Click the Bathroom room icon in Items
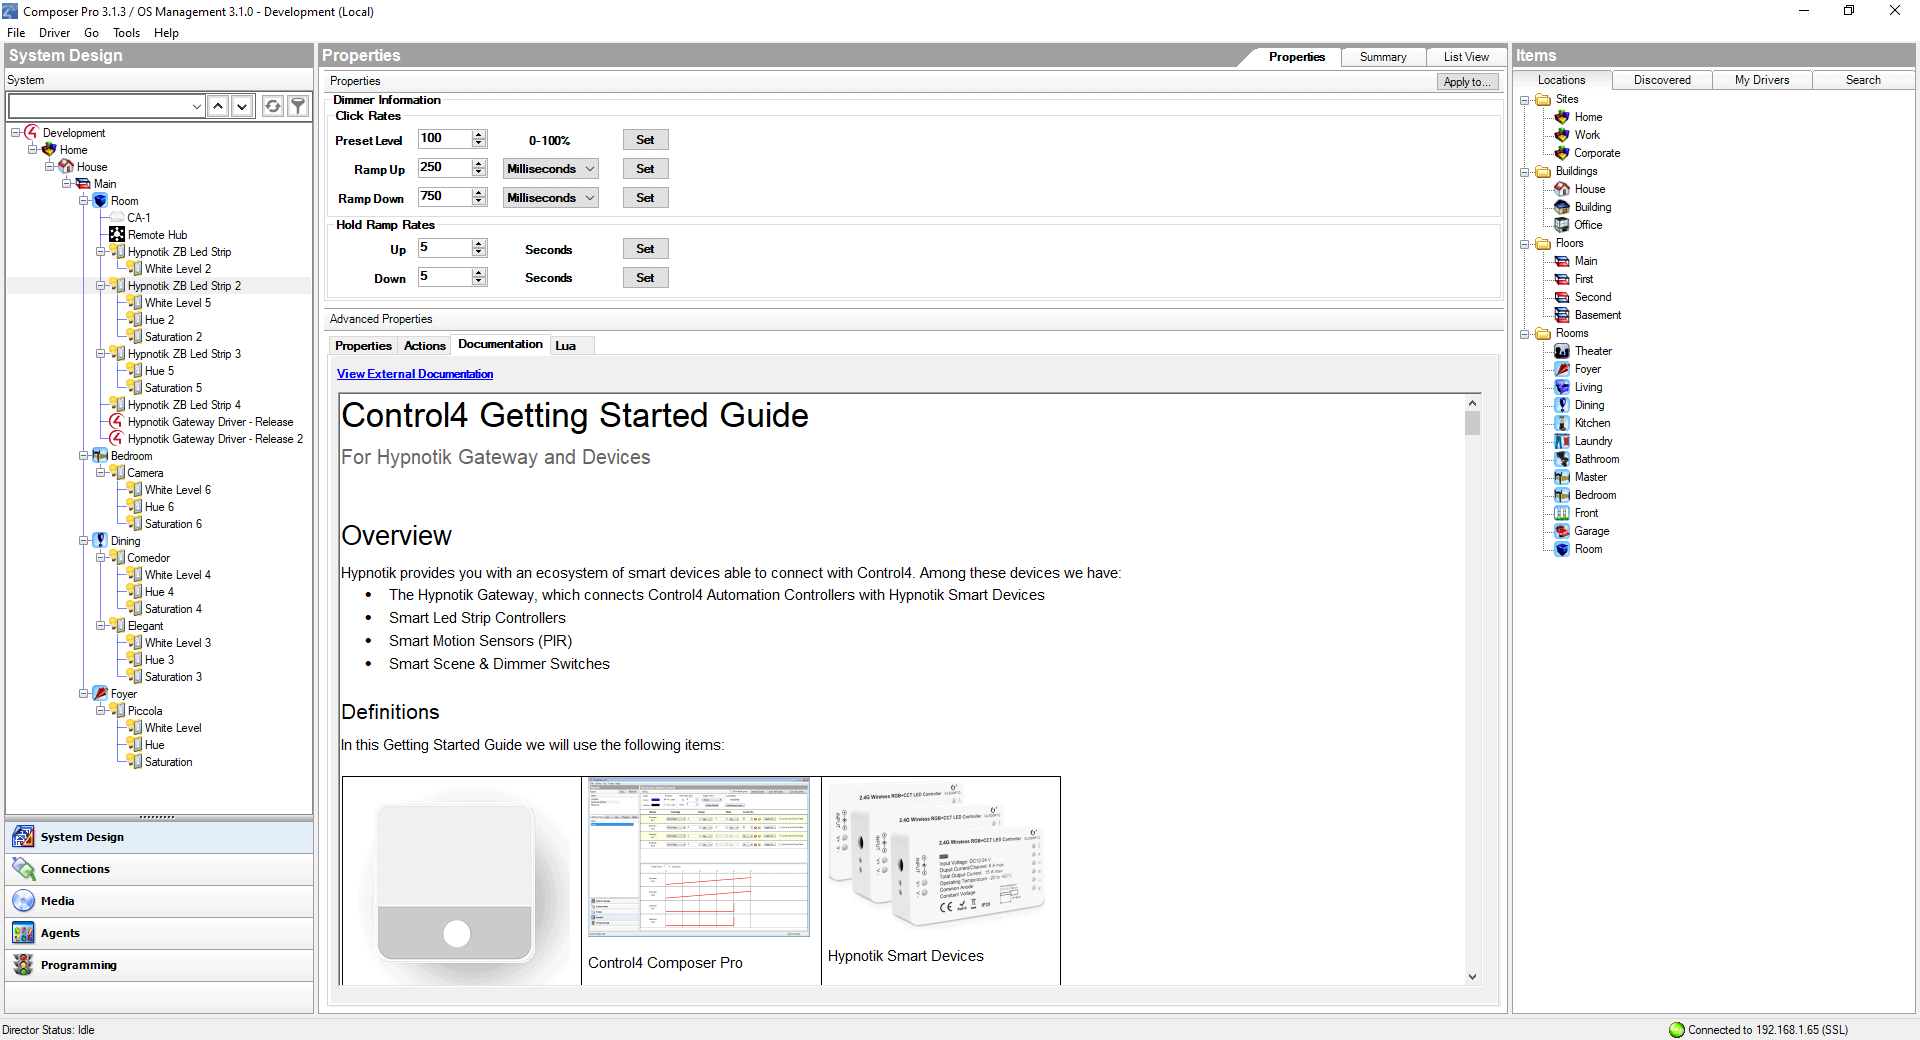 (x=1562, y=459)
